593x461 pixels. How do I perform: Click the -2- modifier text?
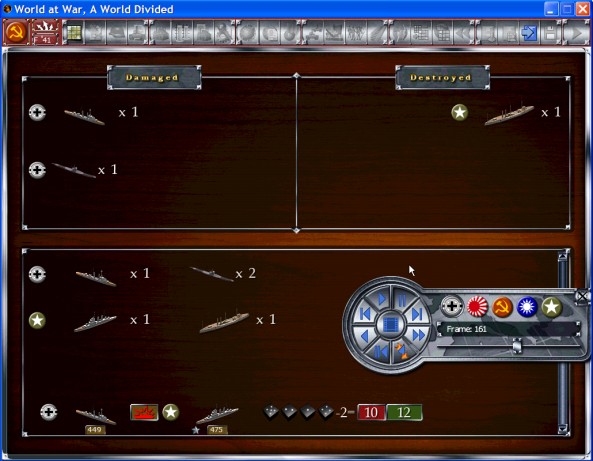pyautogui.click(x=344, y=412)
